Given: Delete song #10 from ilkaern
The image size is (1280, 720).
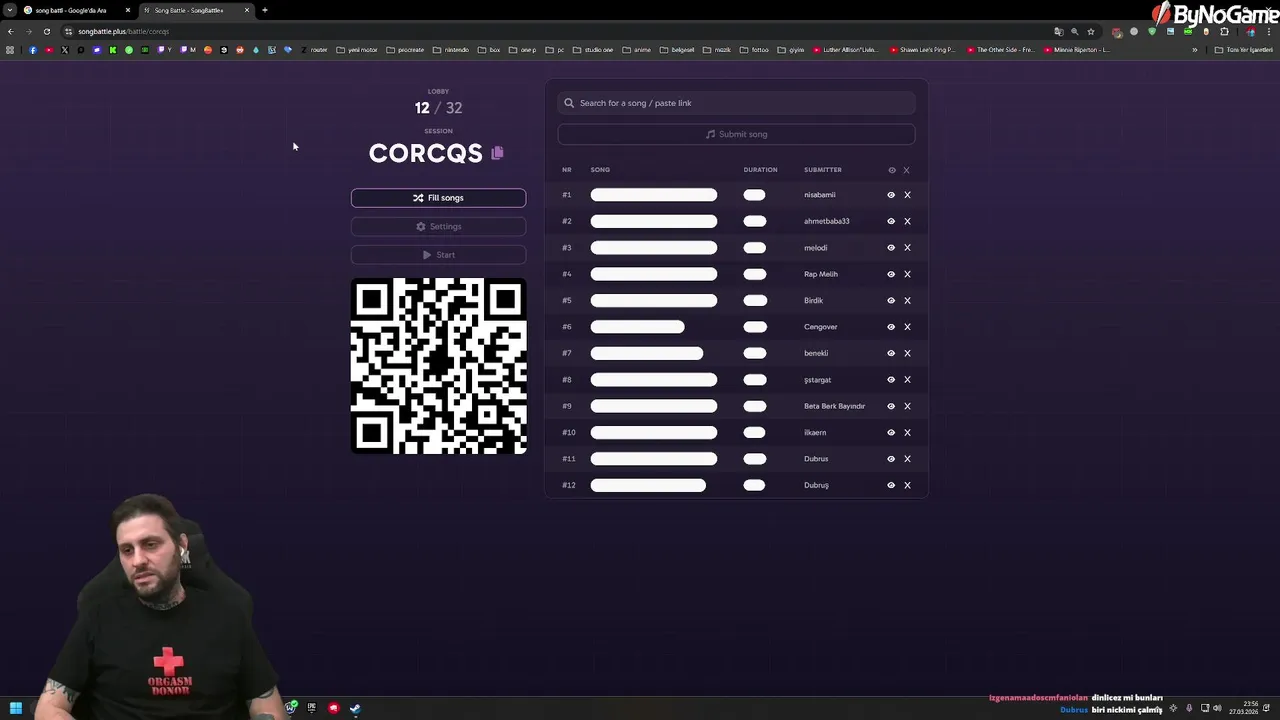Looking at the screenshot, I should [908, 433].
